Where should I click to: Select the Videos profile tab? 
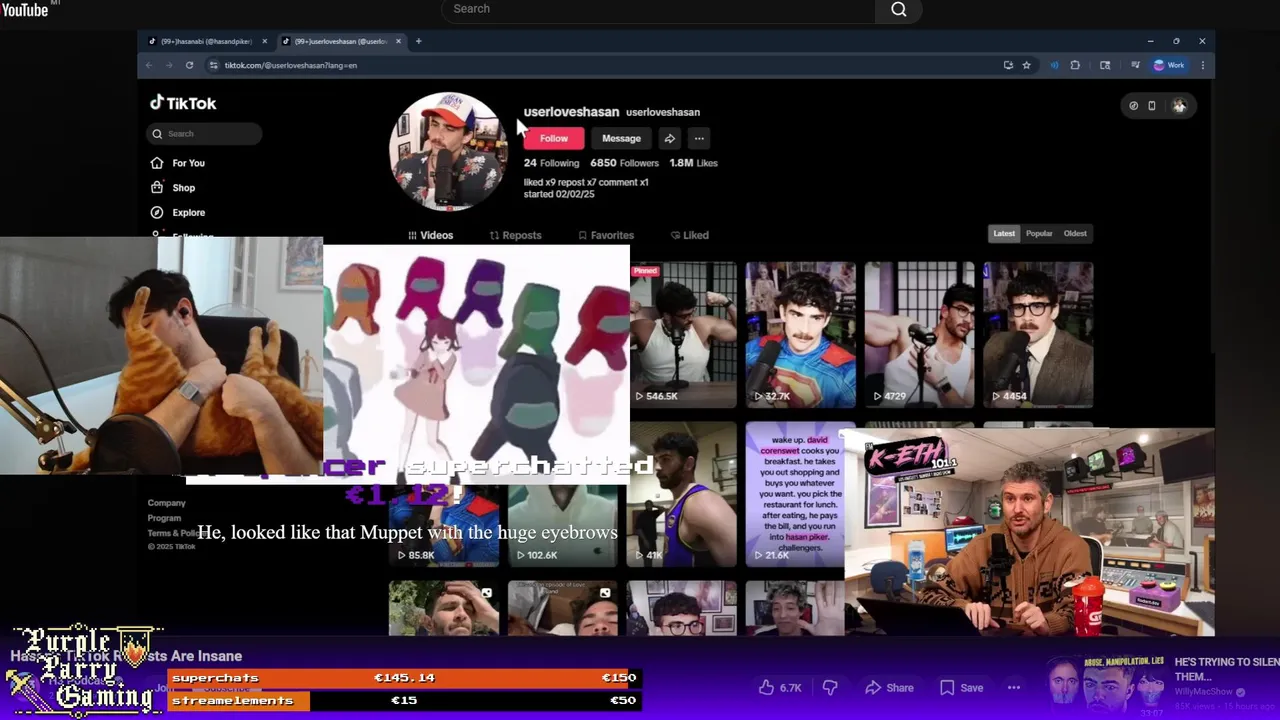coord(430,235)
